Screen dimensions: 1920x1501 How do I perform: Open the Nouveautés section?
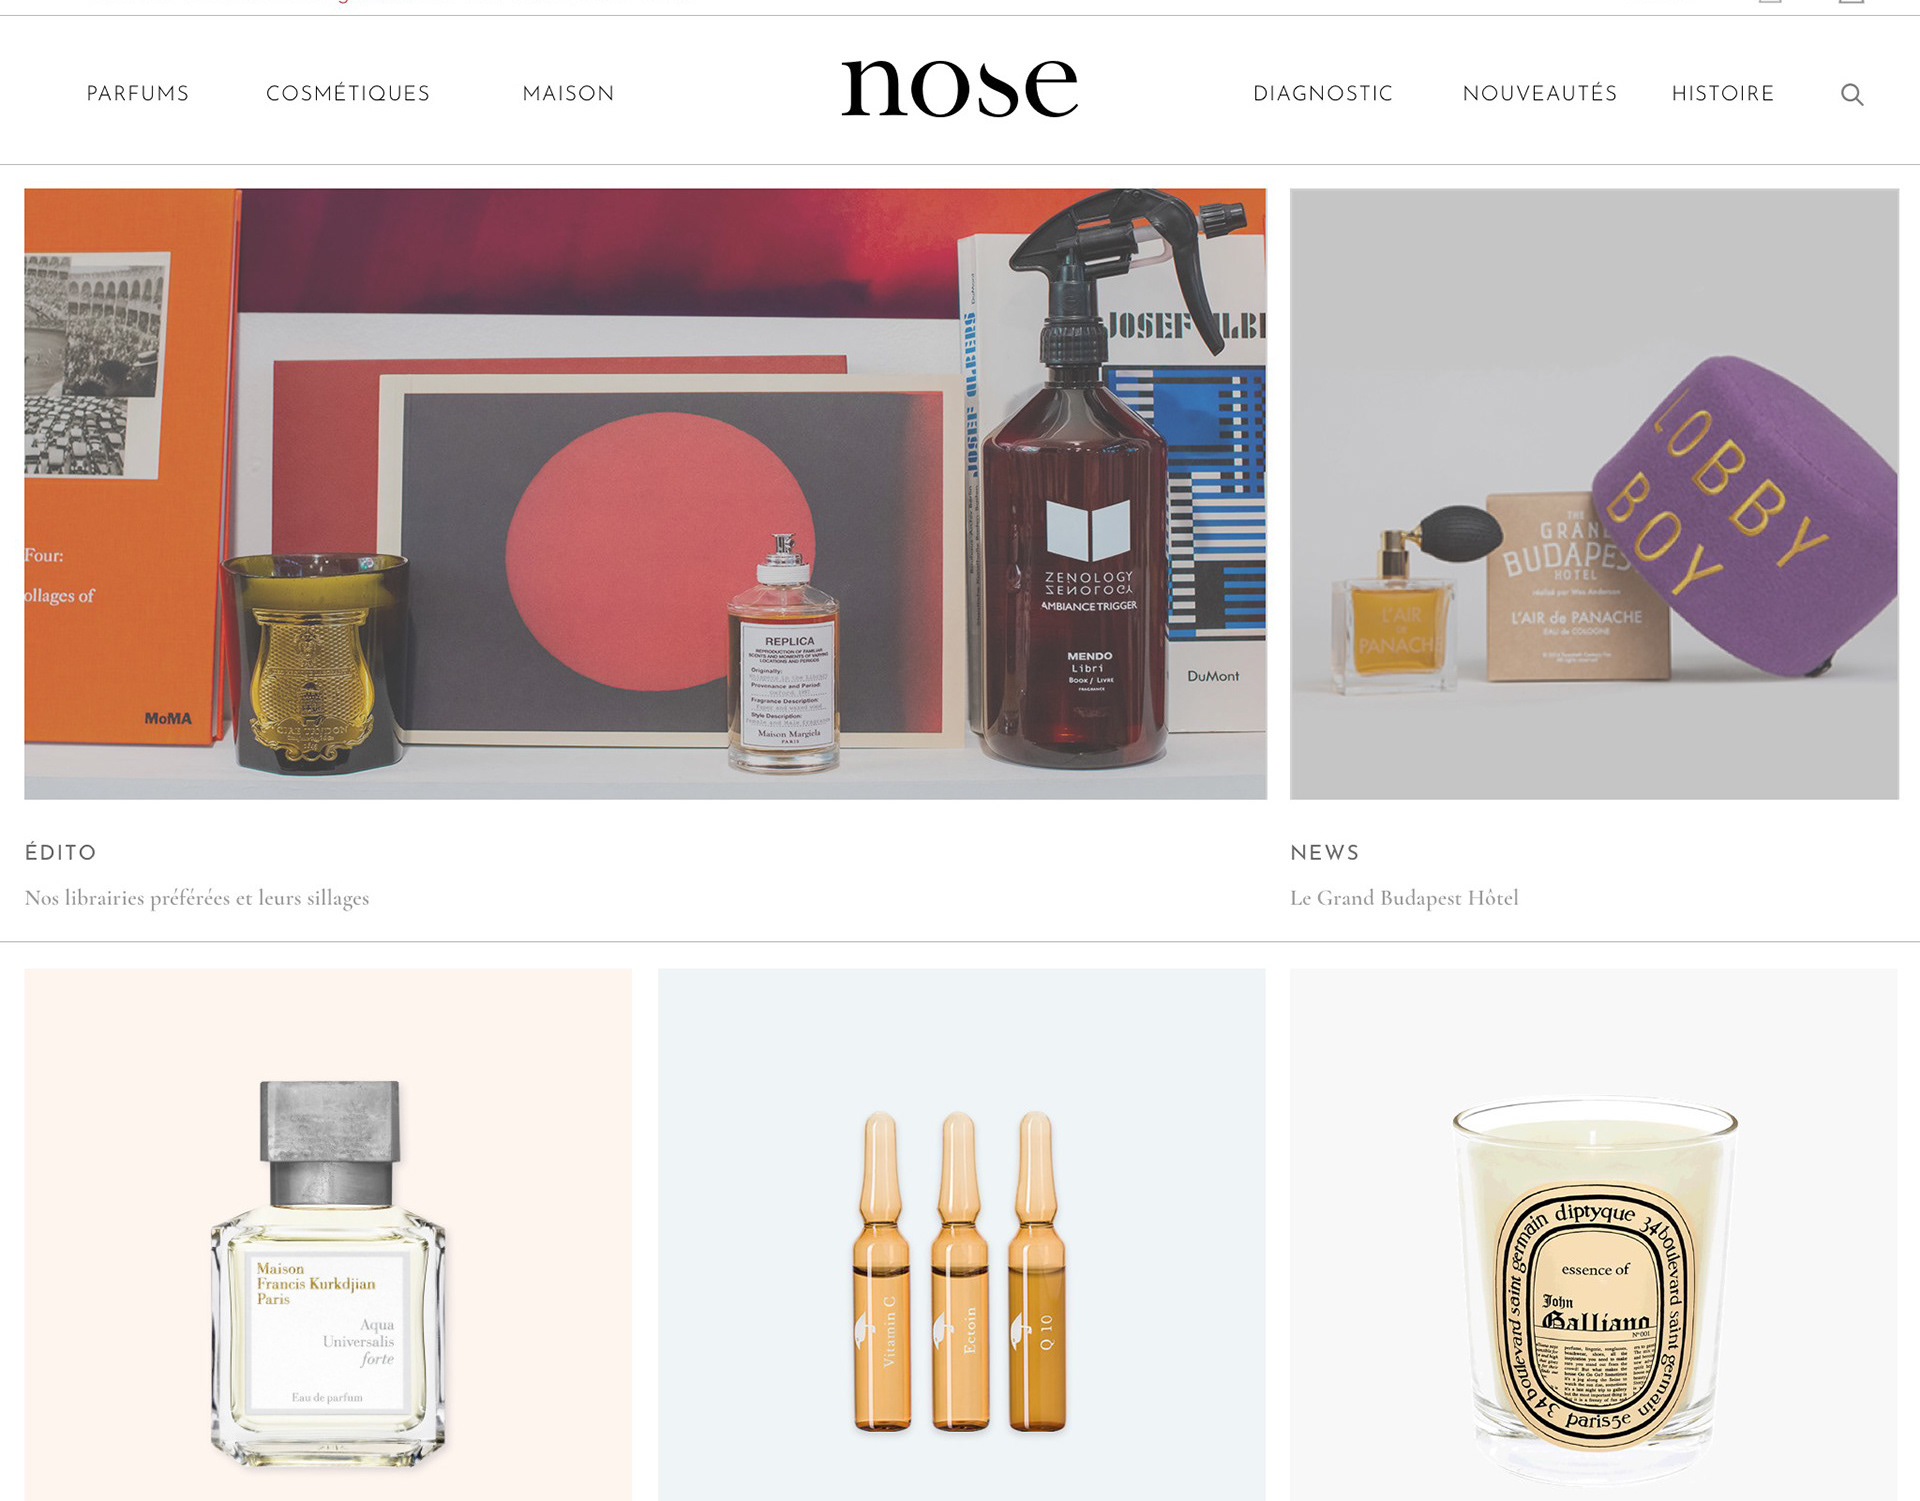click(1540, 93)
